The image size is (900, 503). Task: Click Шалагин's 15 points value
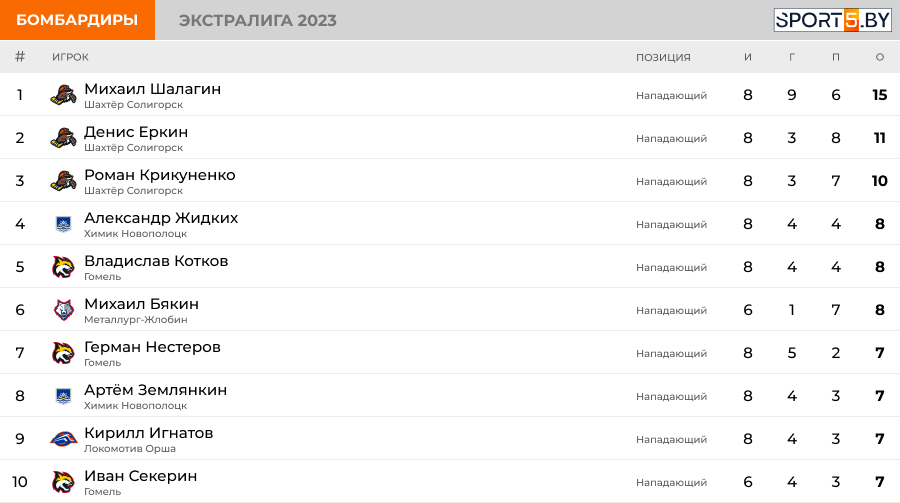pyautogui.click(x=879, y=95)
